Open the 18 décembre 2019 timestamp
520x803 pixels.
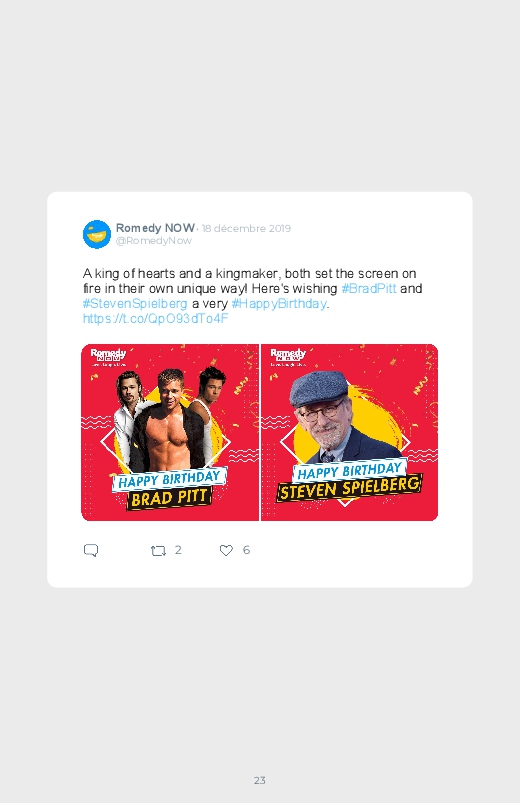point(246,228)
